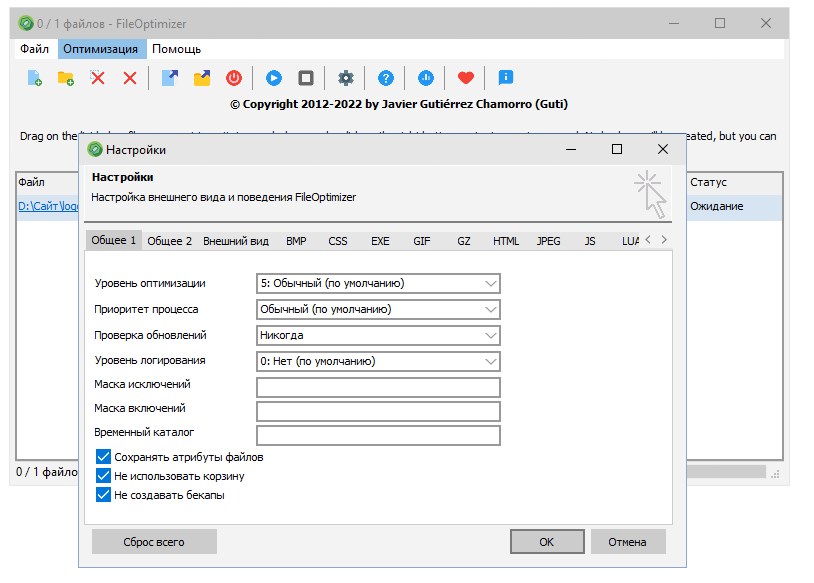Expand the 'Приоритет процесса' dropdown
Screen dimensions: 814x583
[x=378, y=309]
